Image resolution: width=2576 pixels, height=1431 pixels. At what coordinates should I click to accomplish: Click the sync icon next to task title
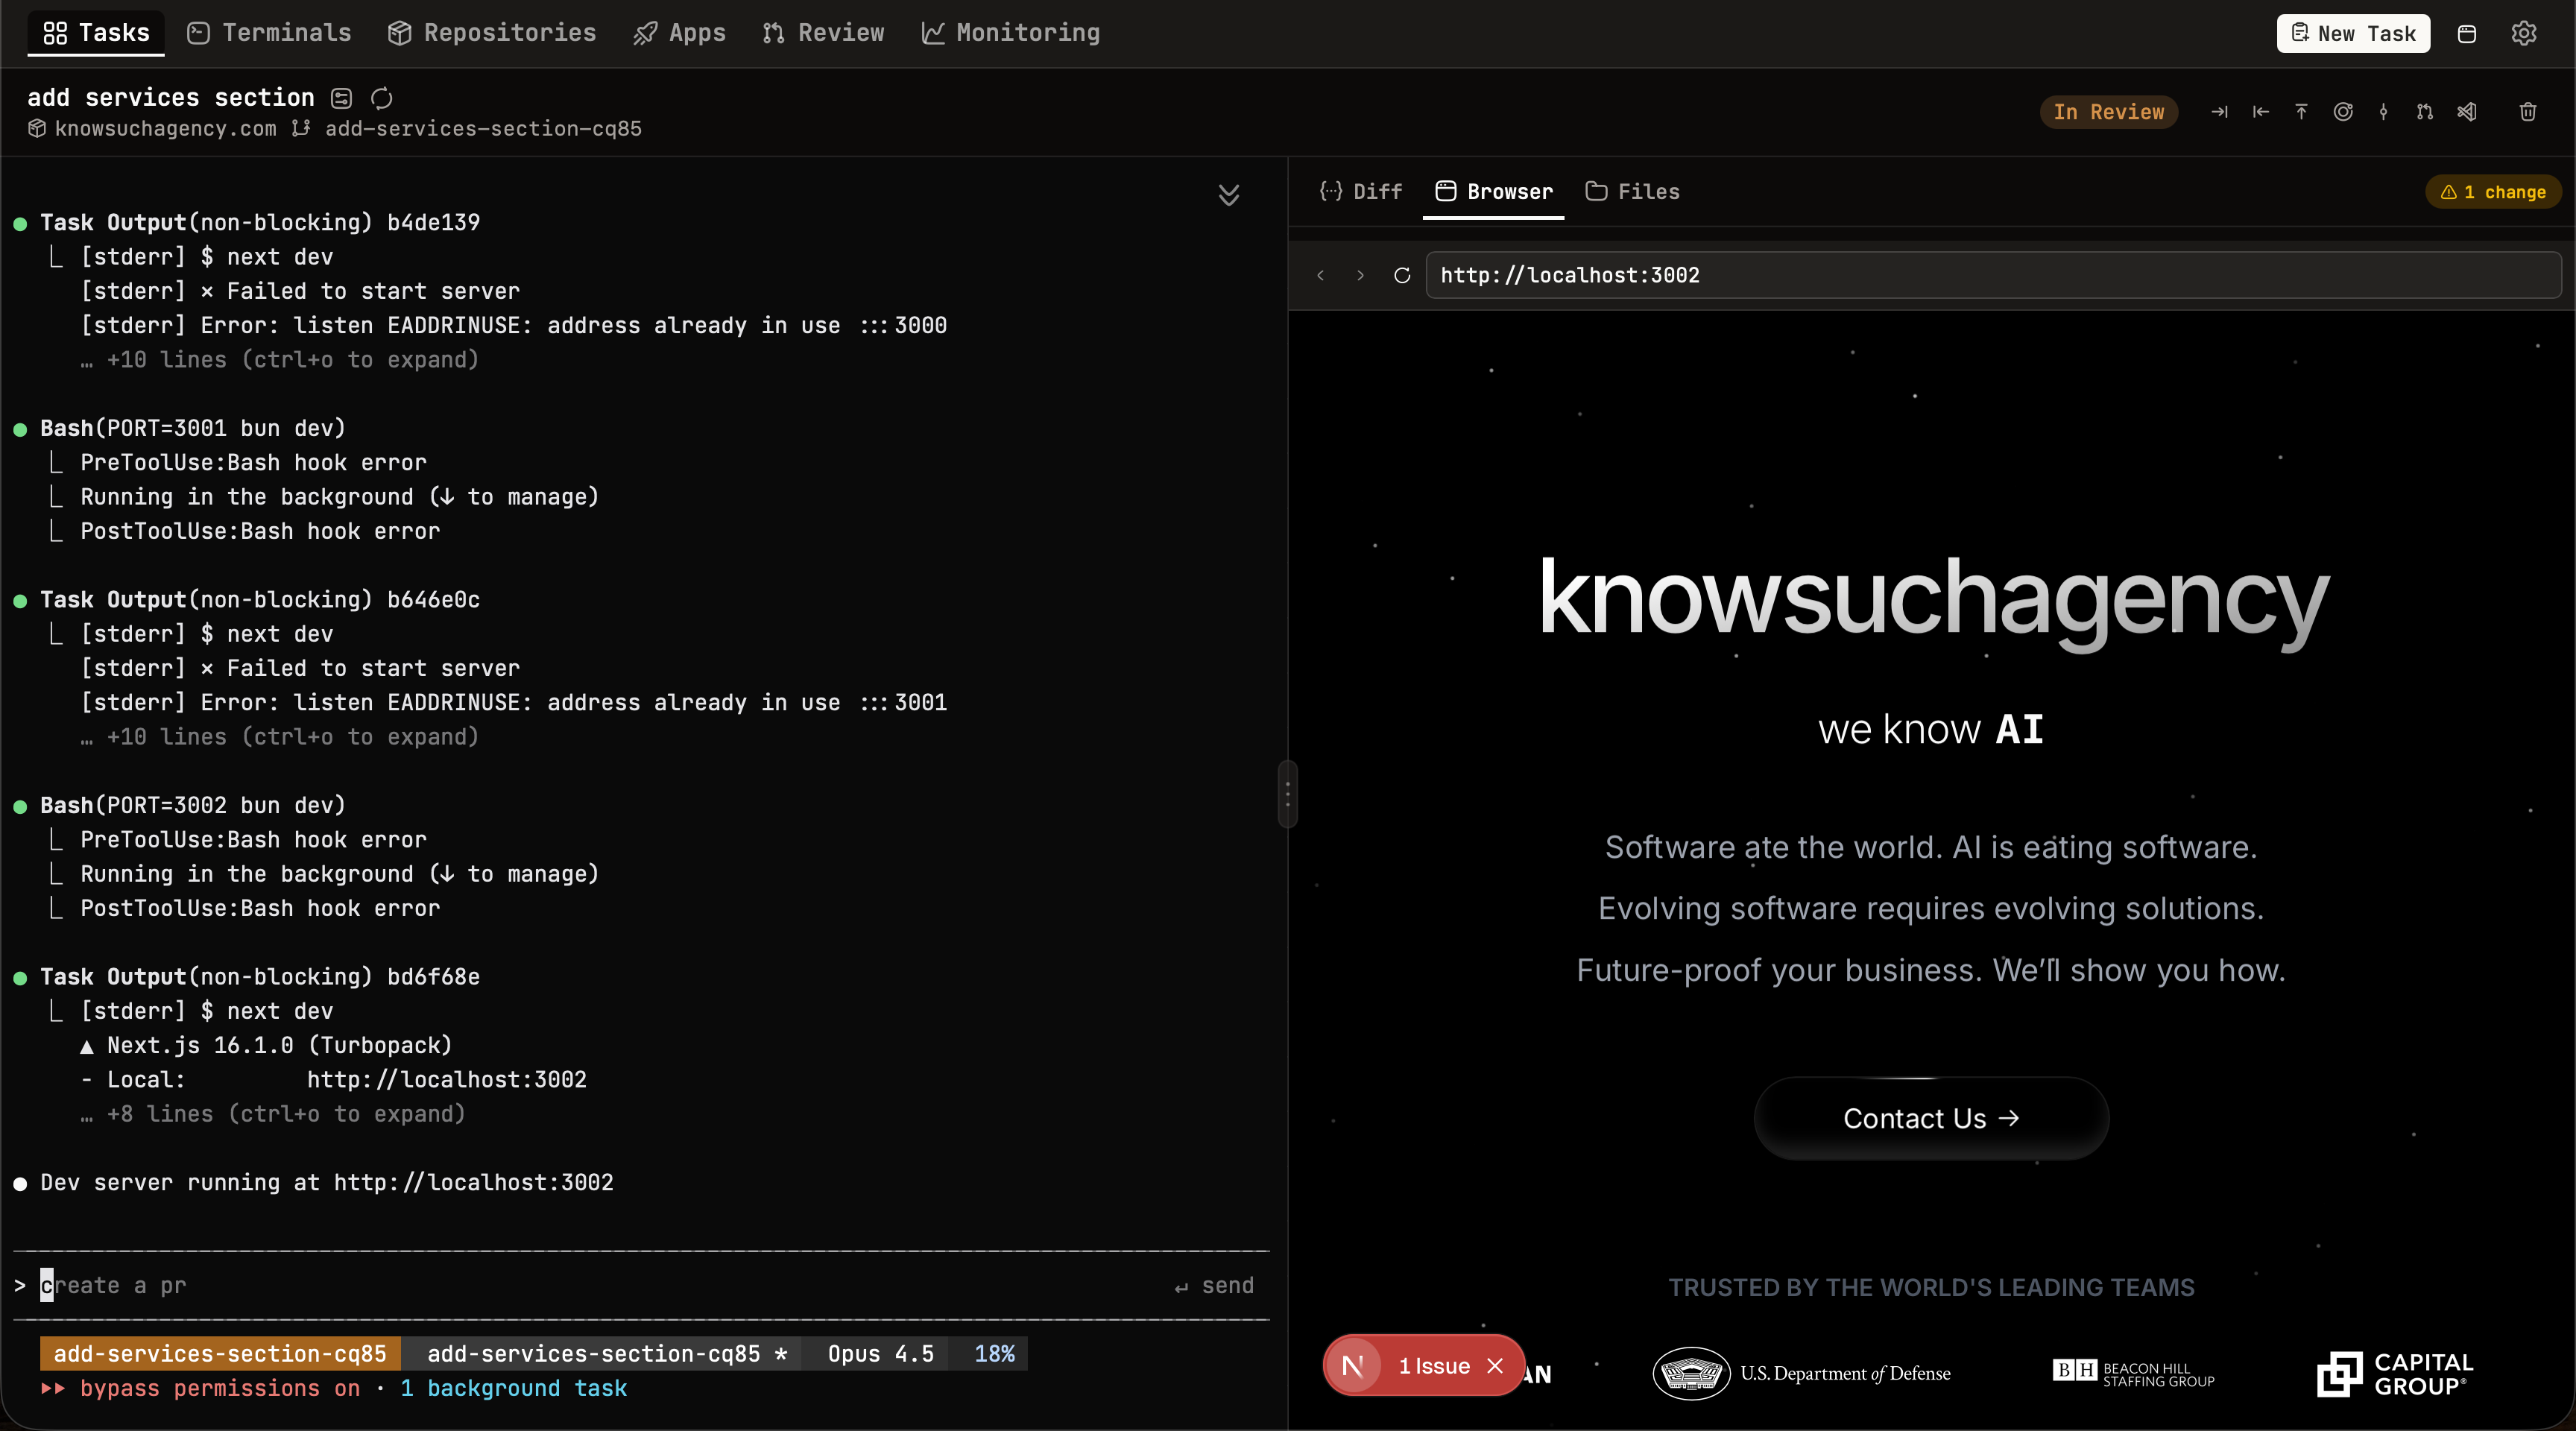point(382,98)
